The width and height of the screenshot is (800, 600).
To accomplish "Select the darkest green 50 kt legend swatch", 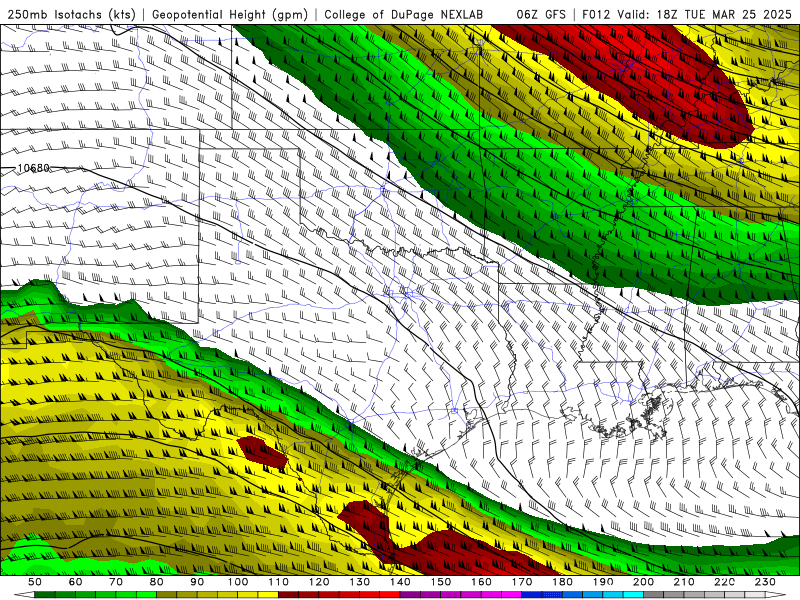I will (44, 595).
